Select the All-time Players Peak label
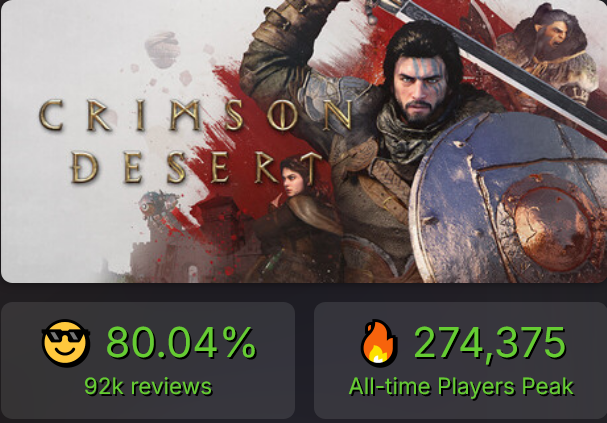The image size is (607, 423). [x=461, y=386]
